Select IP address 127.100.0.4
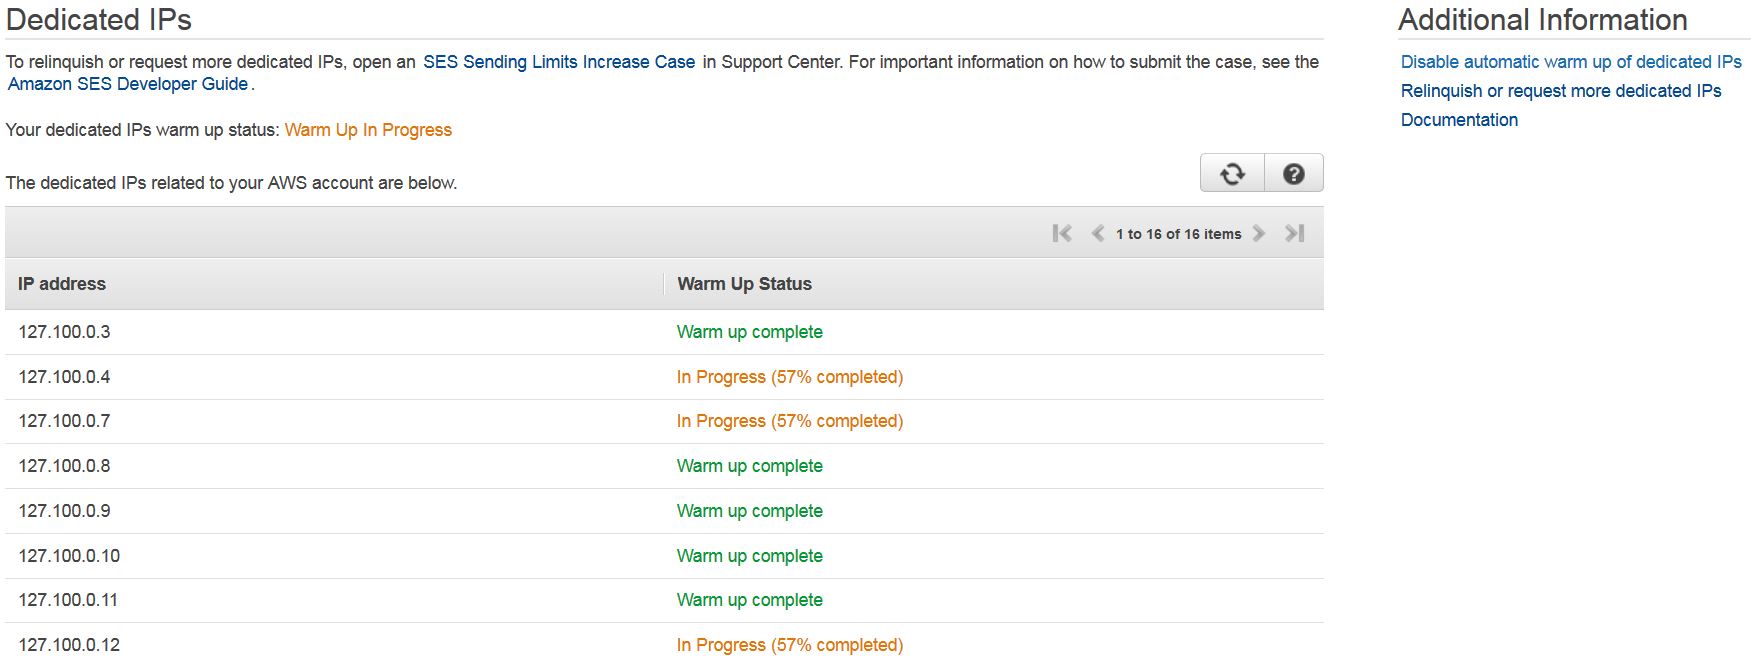 click(64, 377)
